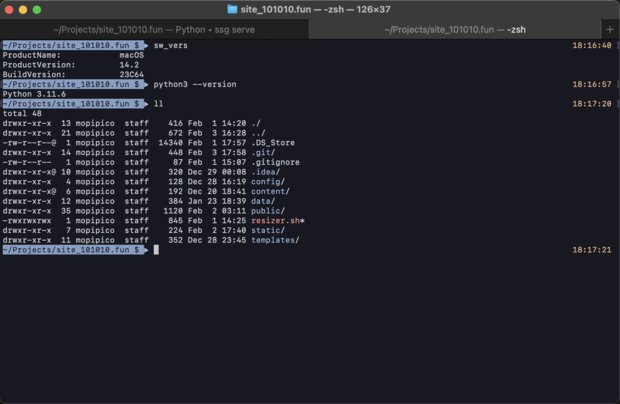Screen dimensions: 620x404
Task: Click the .gitignore file name
Action: pyautogui.click(x=276, y=162)
